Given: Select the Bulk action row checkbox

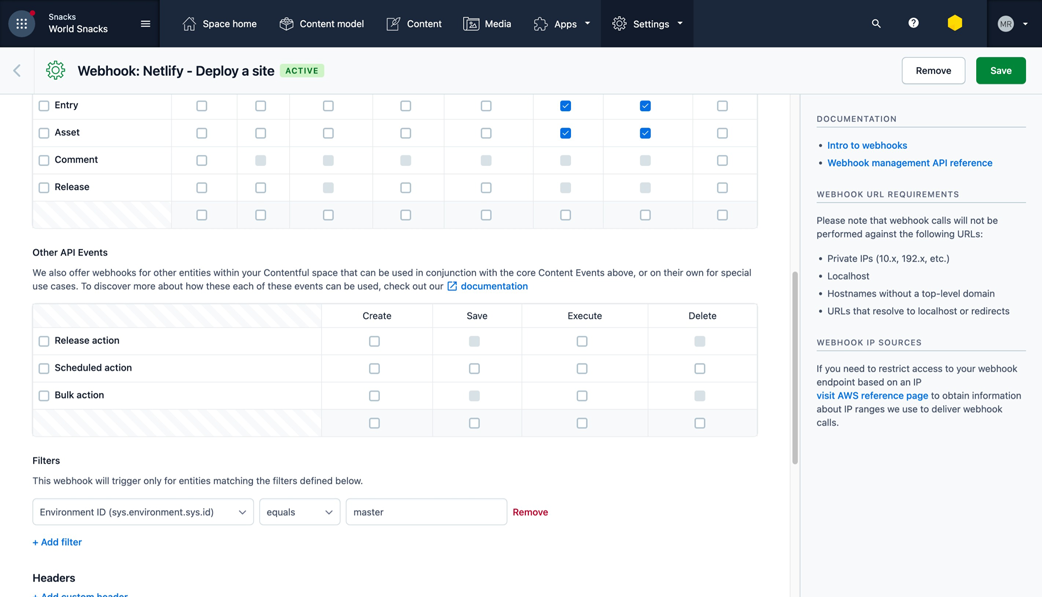Looking at the screenshot, I should point(44,396).
